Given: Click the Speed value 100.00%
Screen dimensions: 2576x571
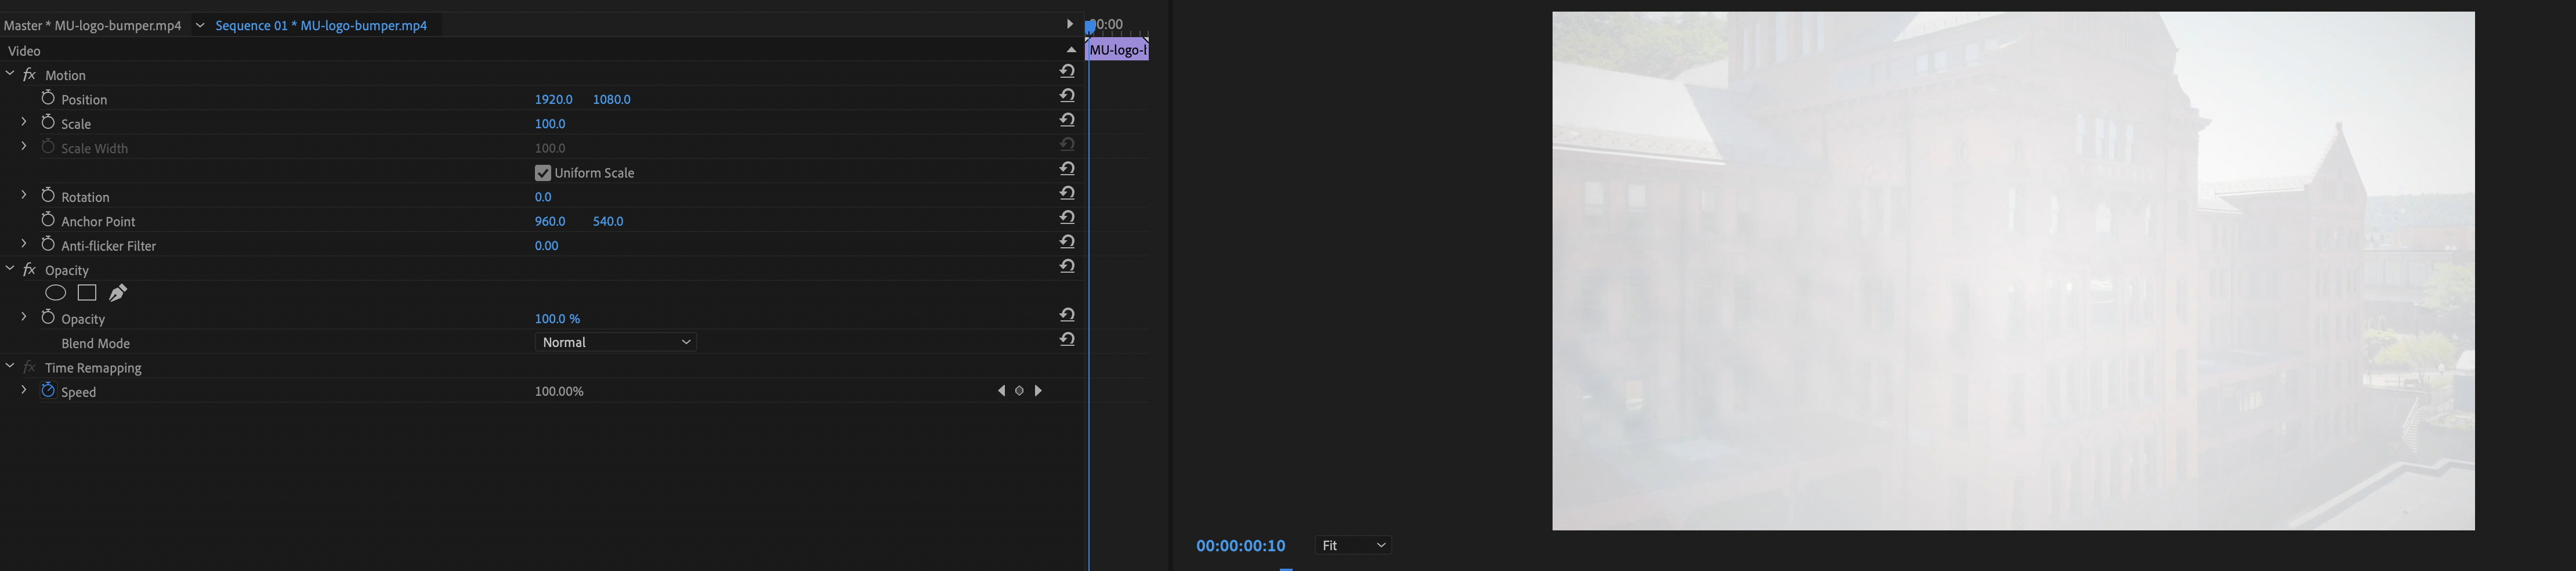Looking at the screenshot, I should (x=559, y=391).
